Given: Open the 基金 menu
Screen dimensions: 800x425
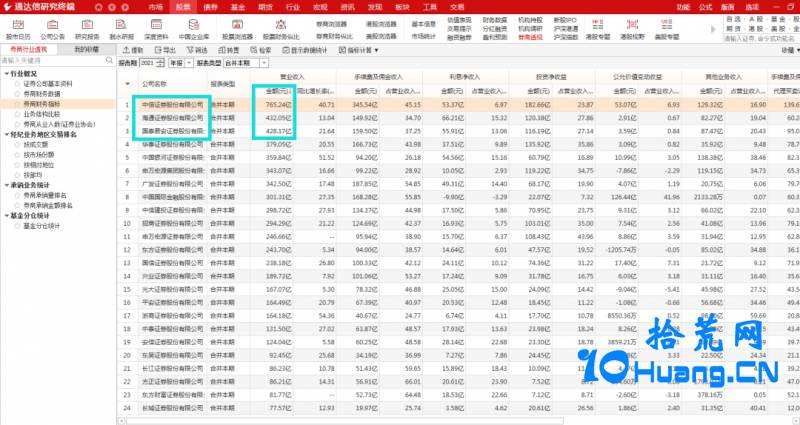Looking at the screenshot, I should [x=238, y=7].
